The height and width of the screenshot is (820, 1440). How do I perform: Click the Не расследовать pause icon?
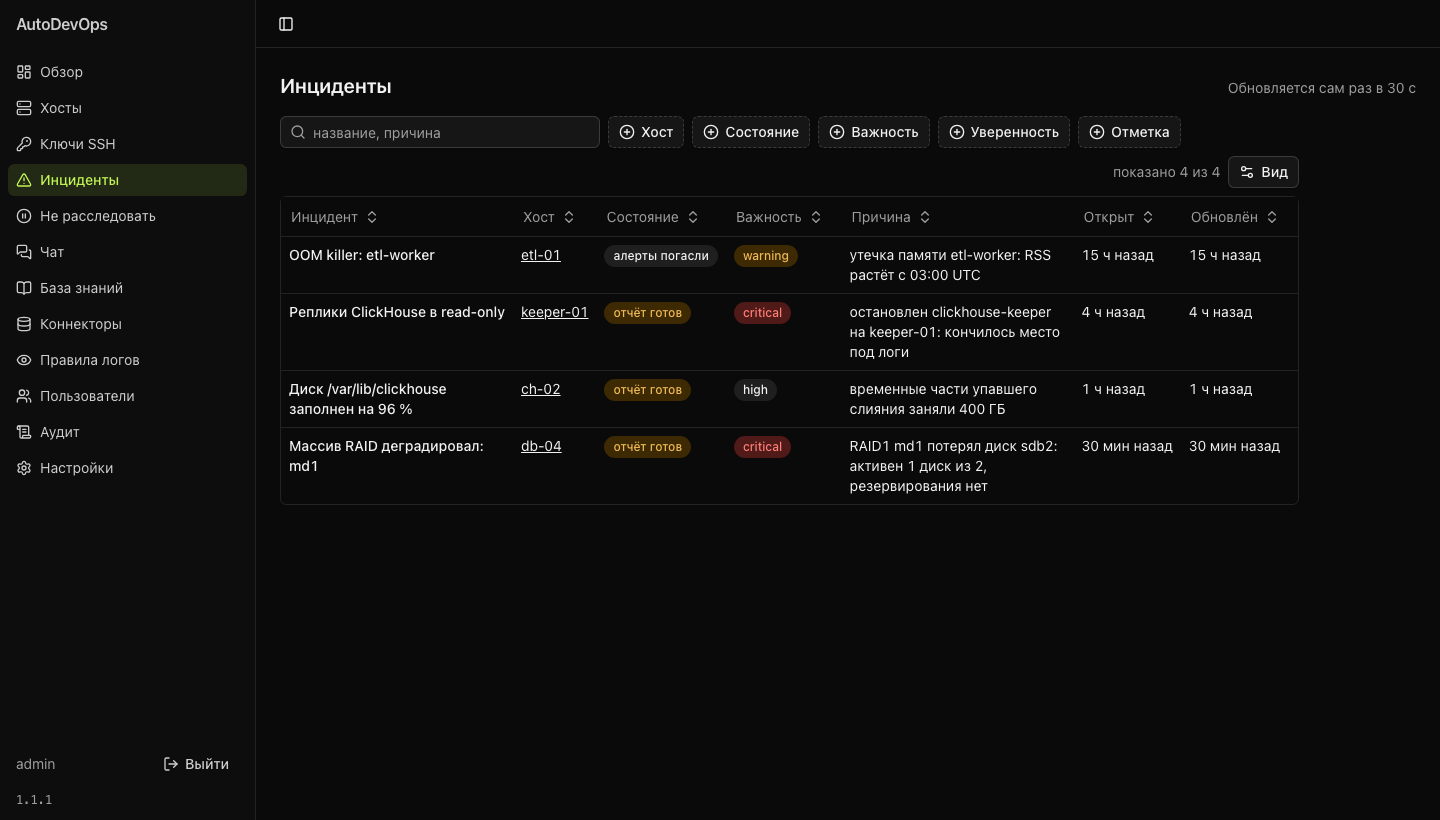[x=24, y=216]
